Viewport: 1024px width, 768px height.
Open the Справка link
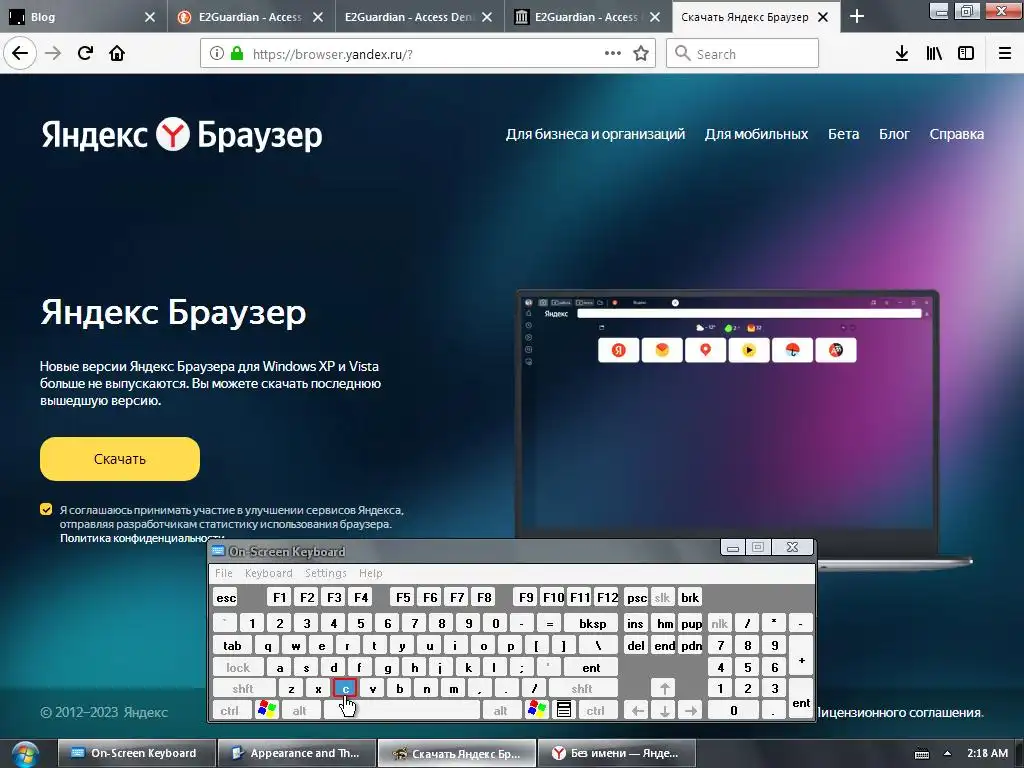coord(957,134)
